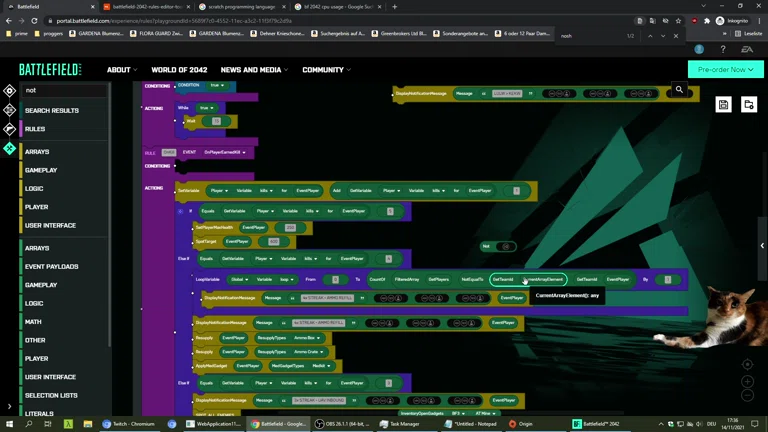Click the EA logo icon

pos(747,49)
